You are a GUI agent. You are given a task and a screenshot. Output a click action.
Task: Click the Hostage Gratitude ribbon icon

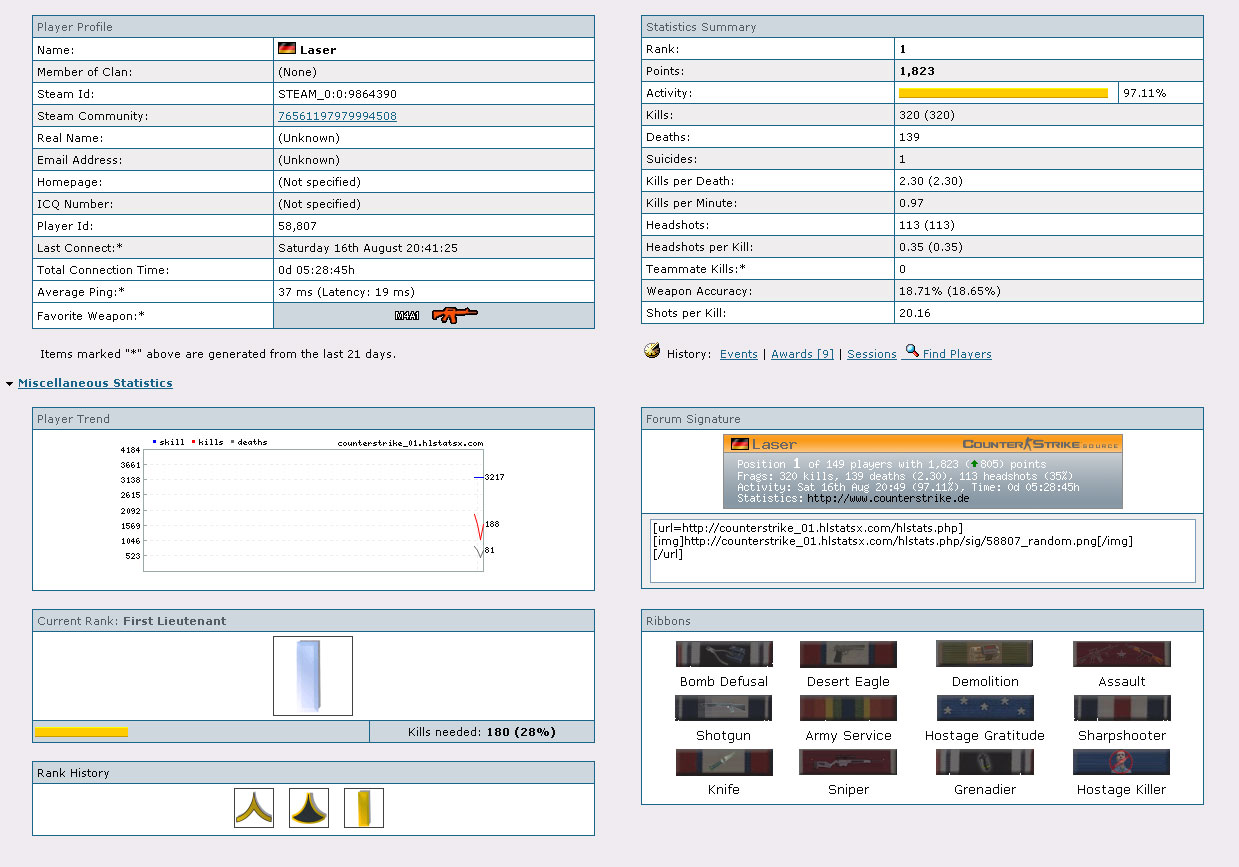pyautogui.click(x=985, y=709)
